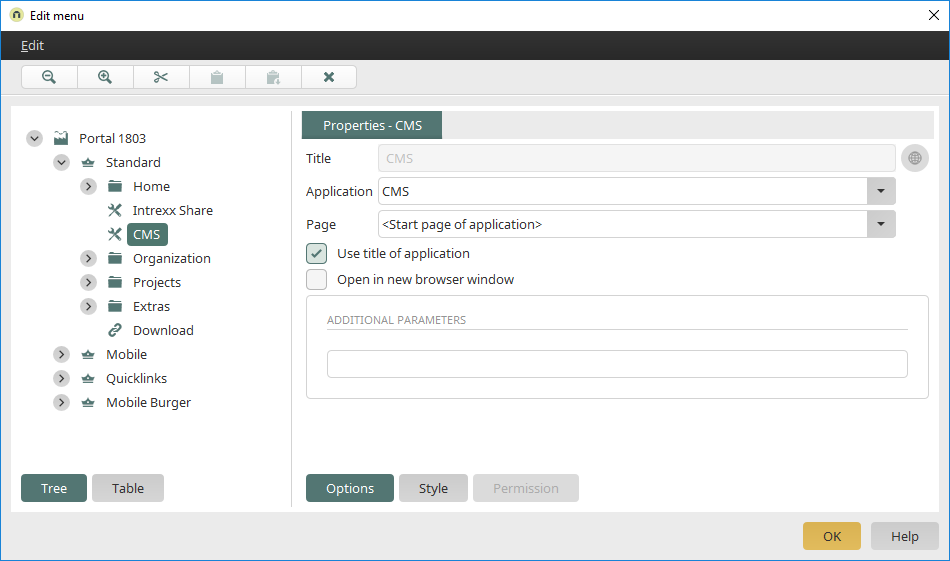Viewport: 950px width, 561px height.
Task: Click the Portal 1803 portal icon
Action: click(x=61, y=138)
